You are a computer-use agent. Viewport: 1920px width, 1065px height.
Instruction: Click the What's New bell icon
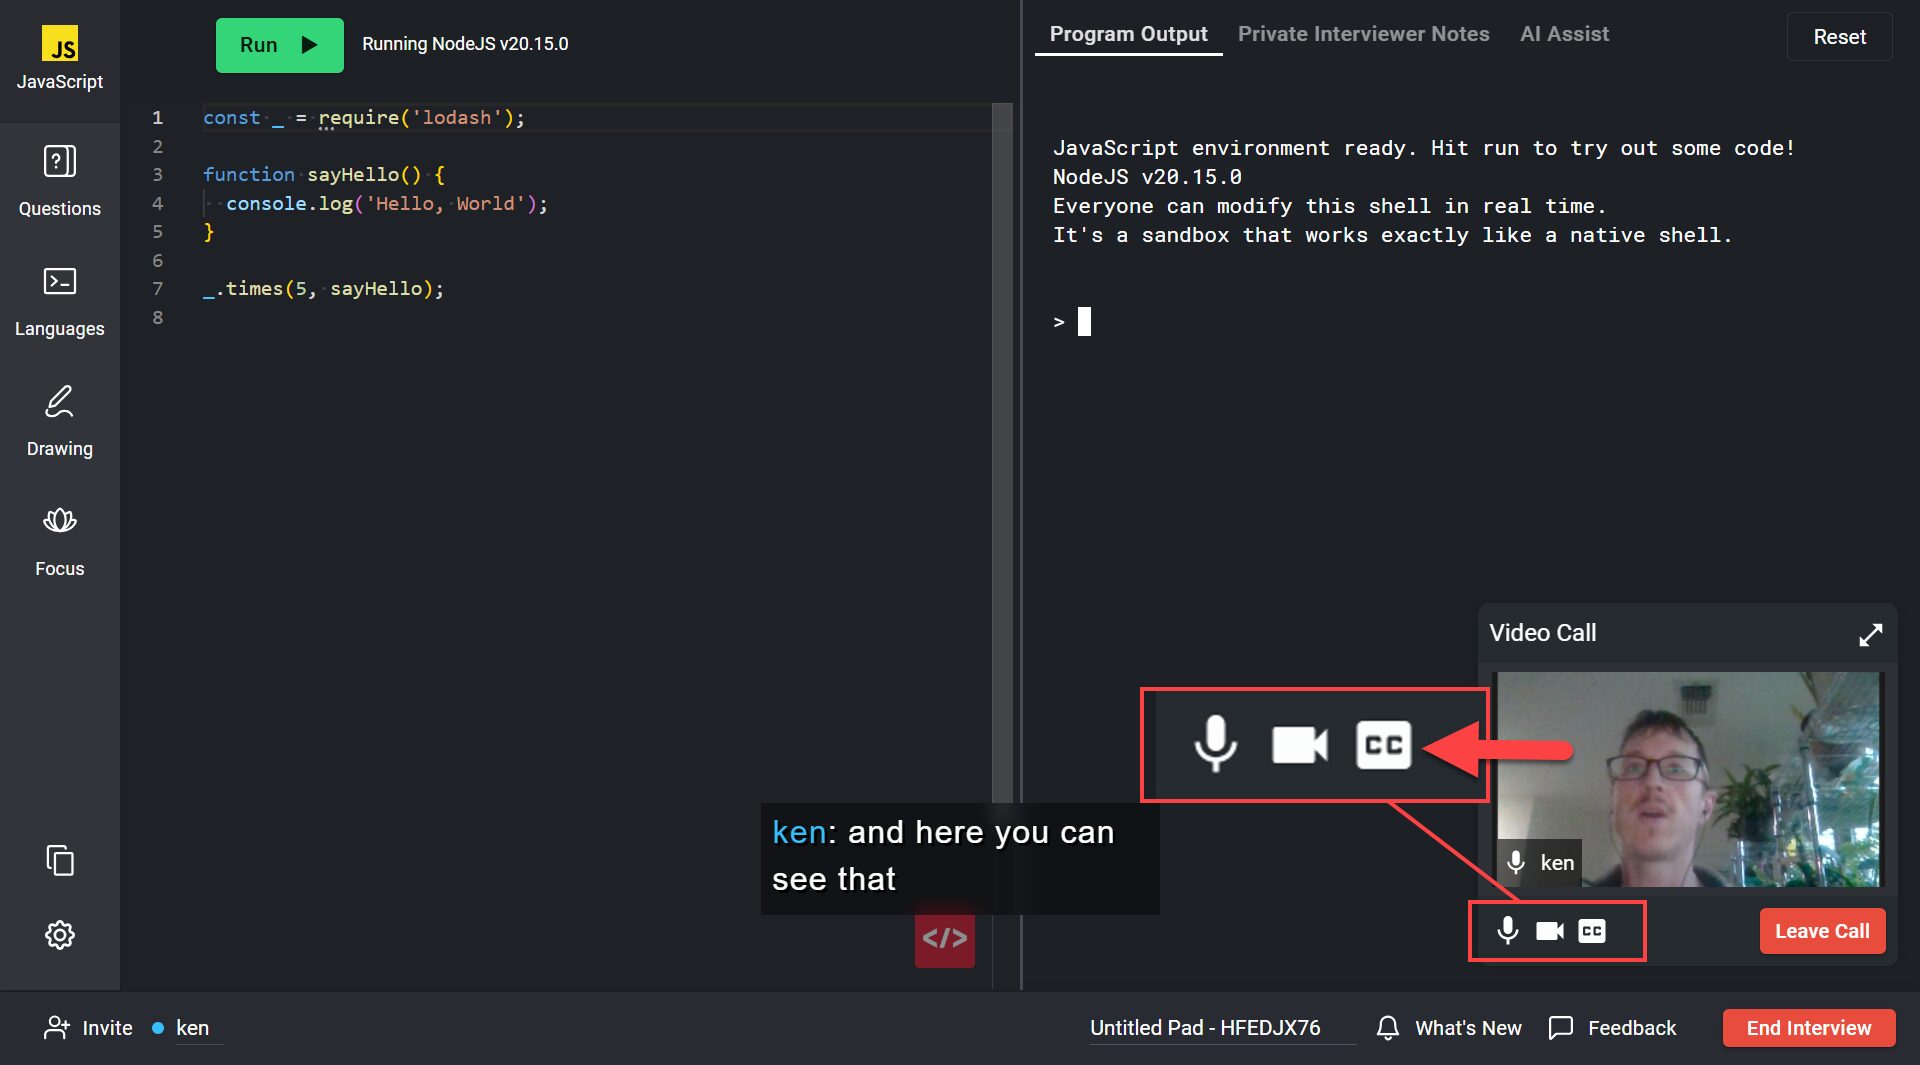(1387, 1028)
